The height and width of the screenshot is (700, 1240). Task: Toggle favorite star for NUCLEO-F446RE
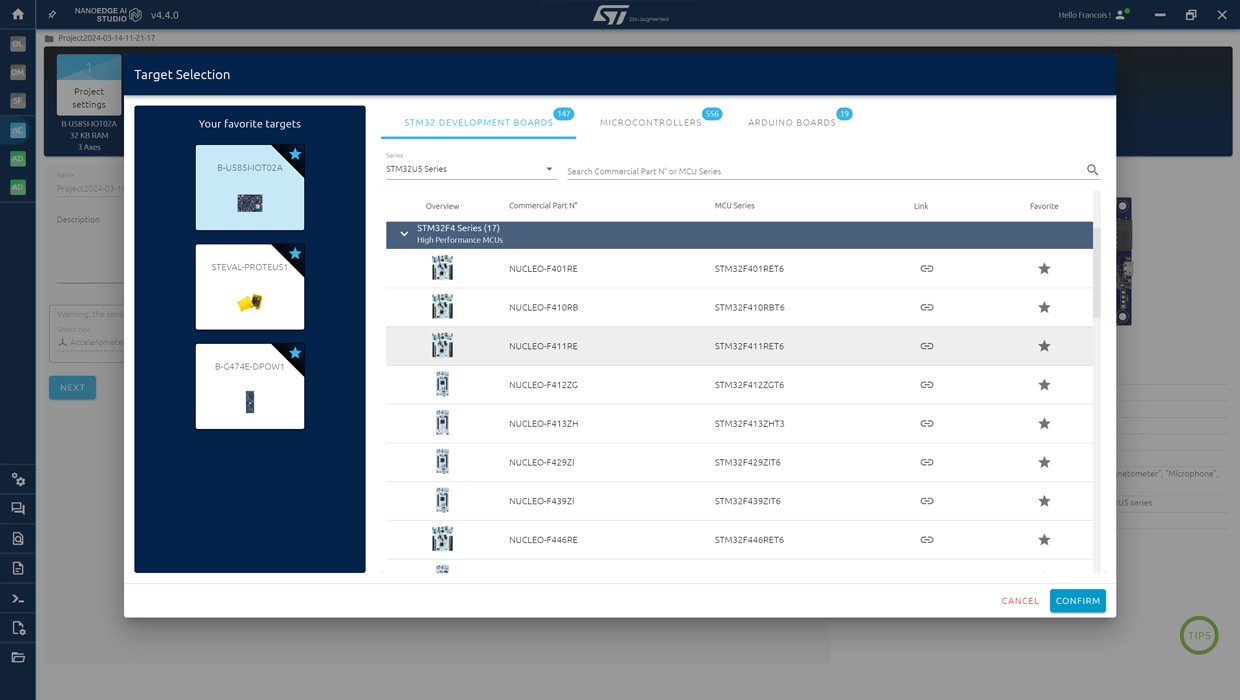click(x=1044, y=540)
